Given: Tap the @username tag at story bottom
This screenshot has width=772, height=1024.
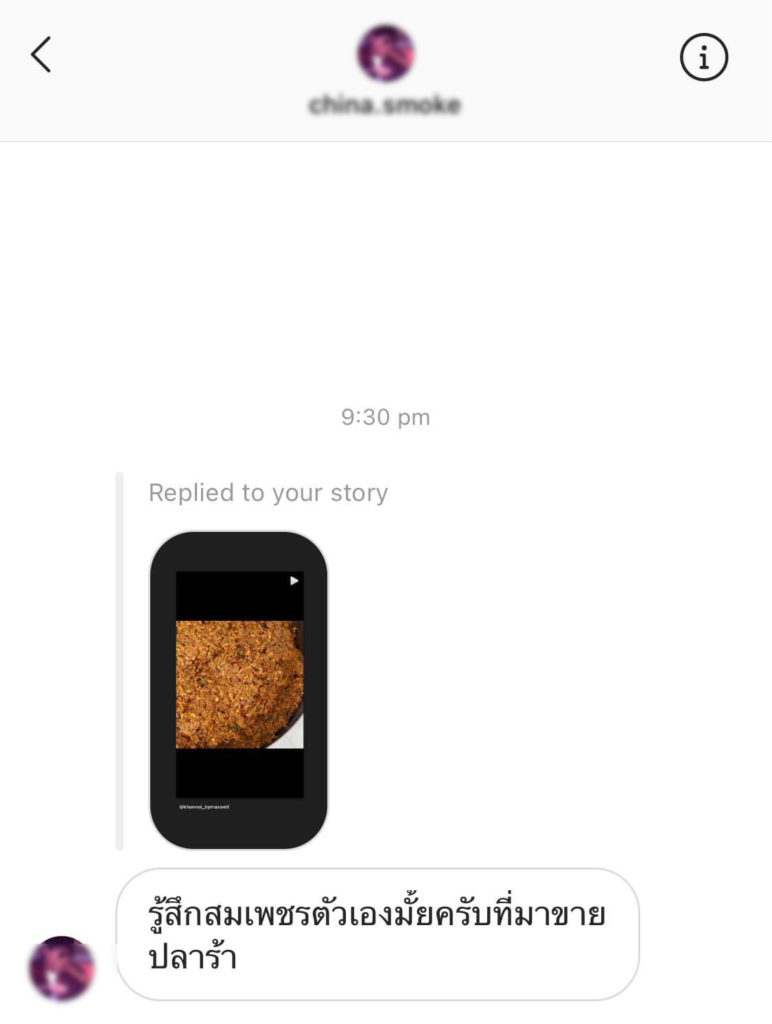Looking at the screenshot, I should tap(204, 807).
